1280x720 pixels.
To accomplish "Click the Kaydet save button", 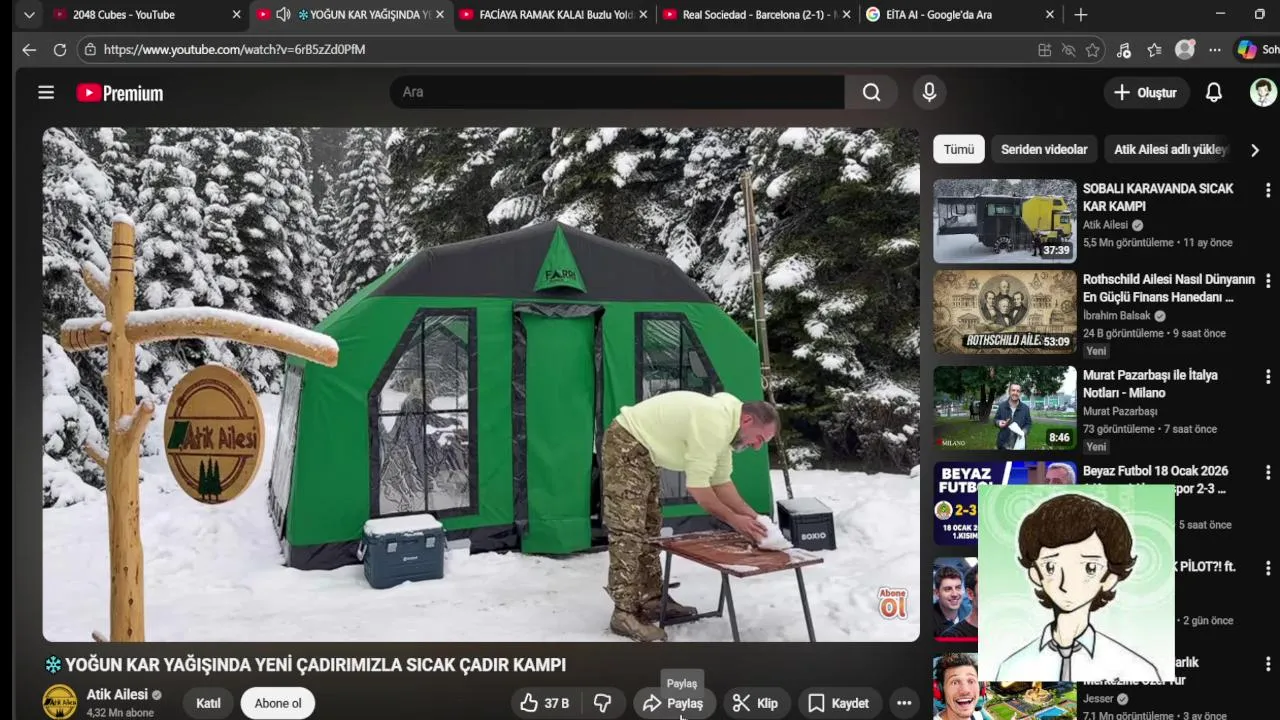I will (839, 703).
